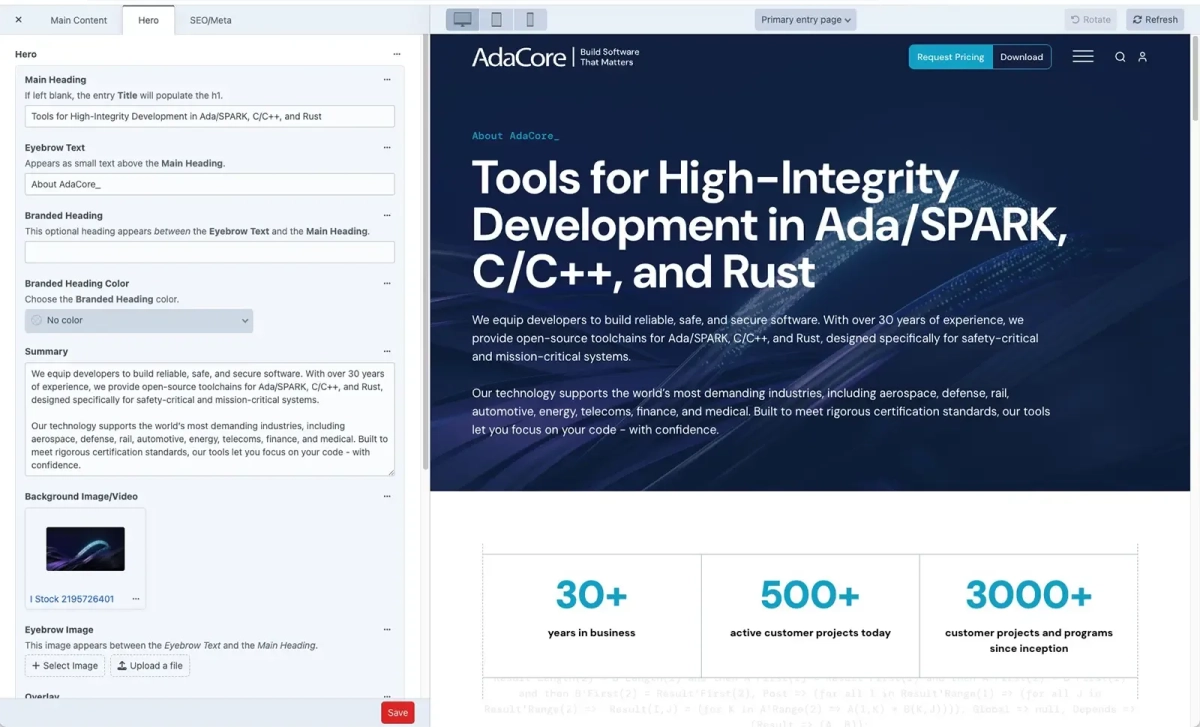The width and height of the screenshot is (1200, 727).
Task: Open the Summary field actions menu
Action: 387,351
